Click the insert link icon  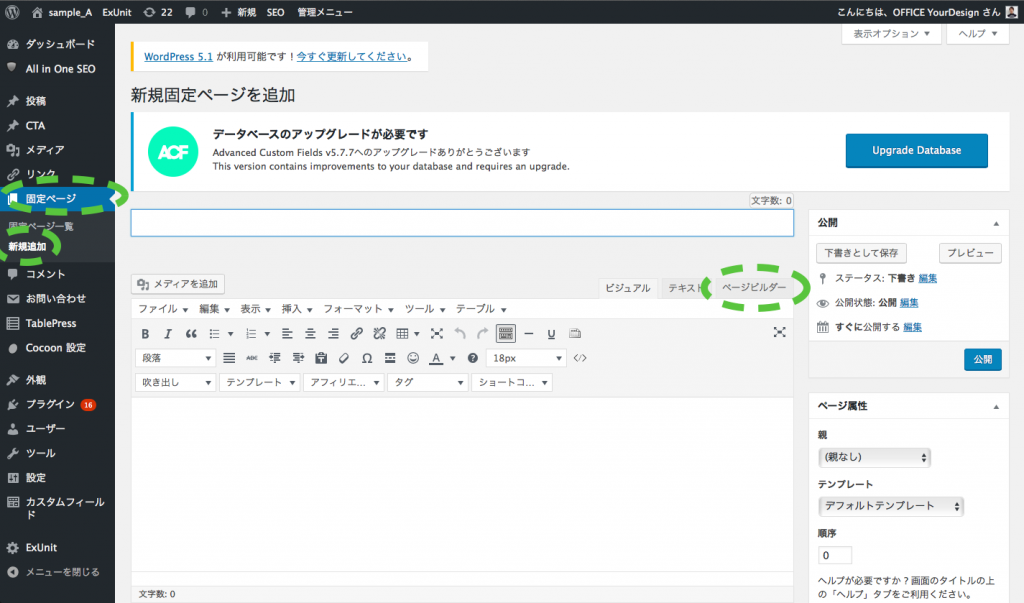(357, 334)
